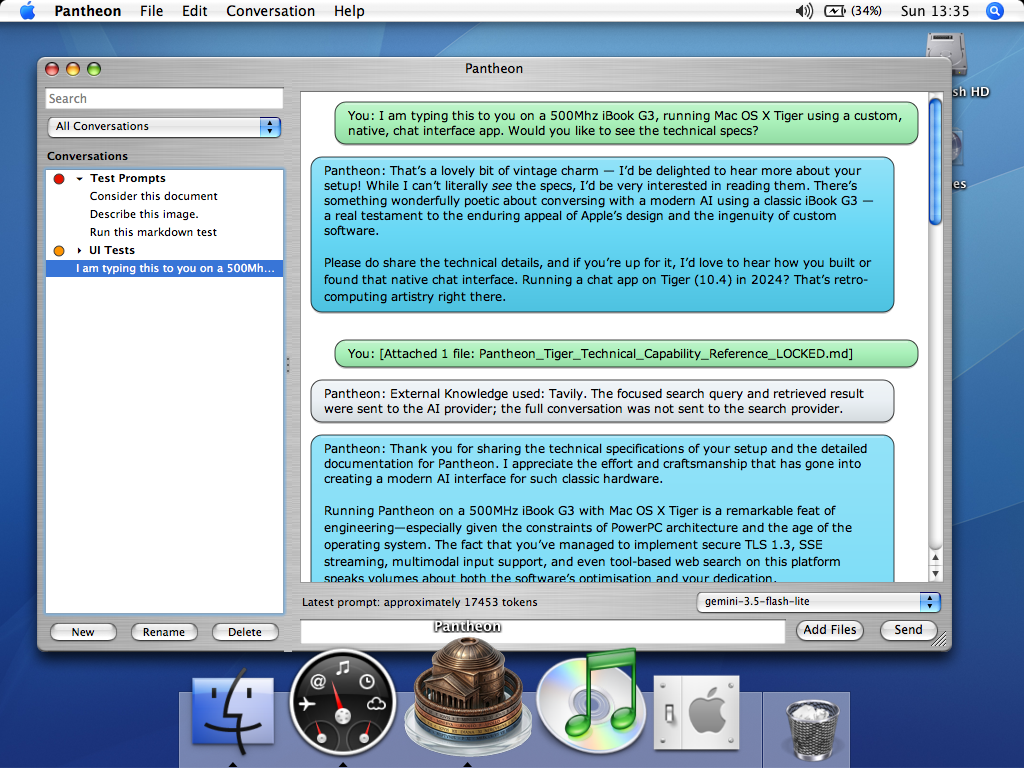Click the first 'You:' iBook G3 message
Image resolution: width=1024 pixels, height=768 pixels.
pos(626,123)
